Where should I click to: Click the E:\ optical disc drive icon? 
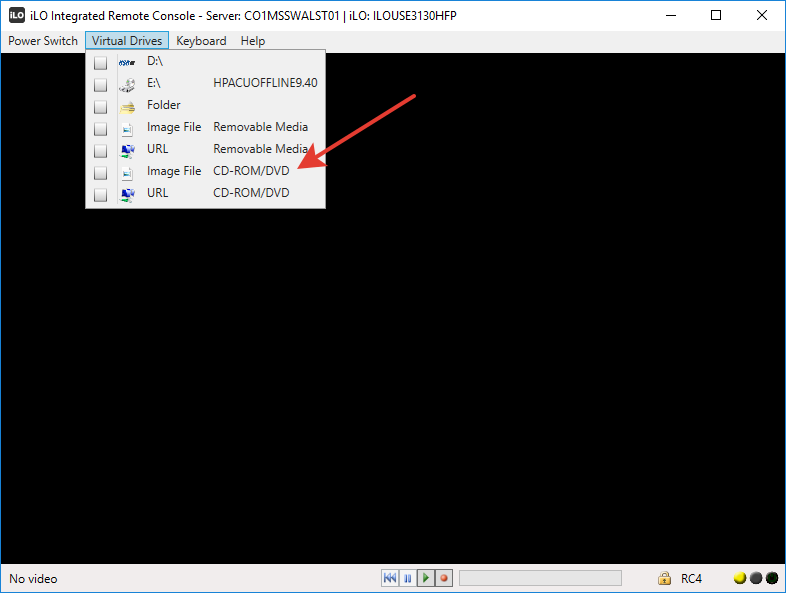[127, 85]
